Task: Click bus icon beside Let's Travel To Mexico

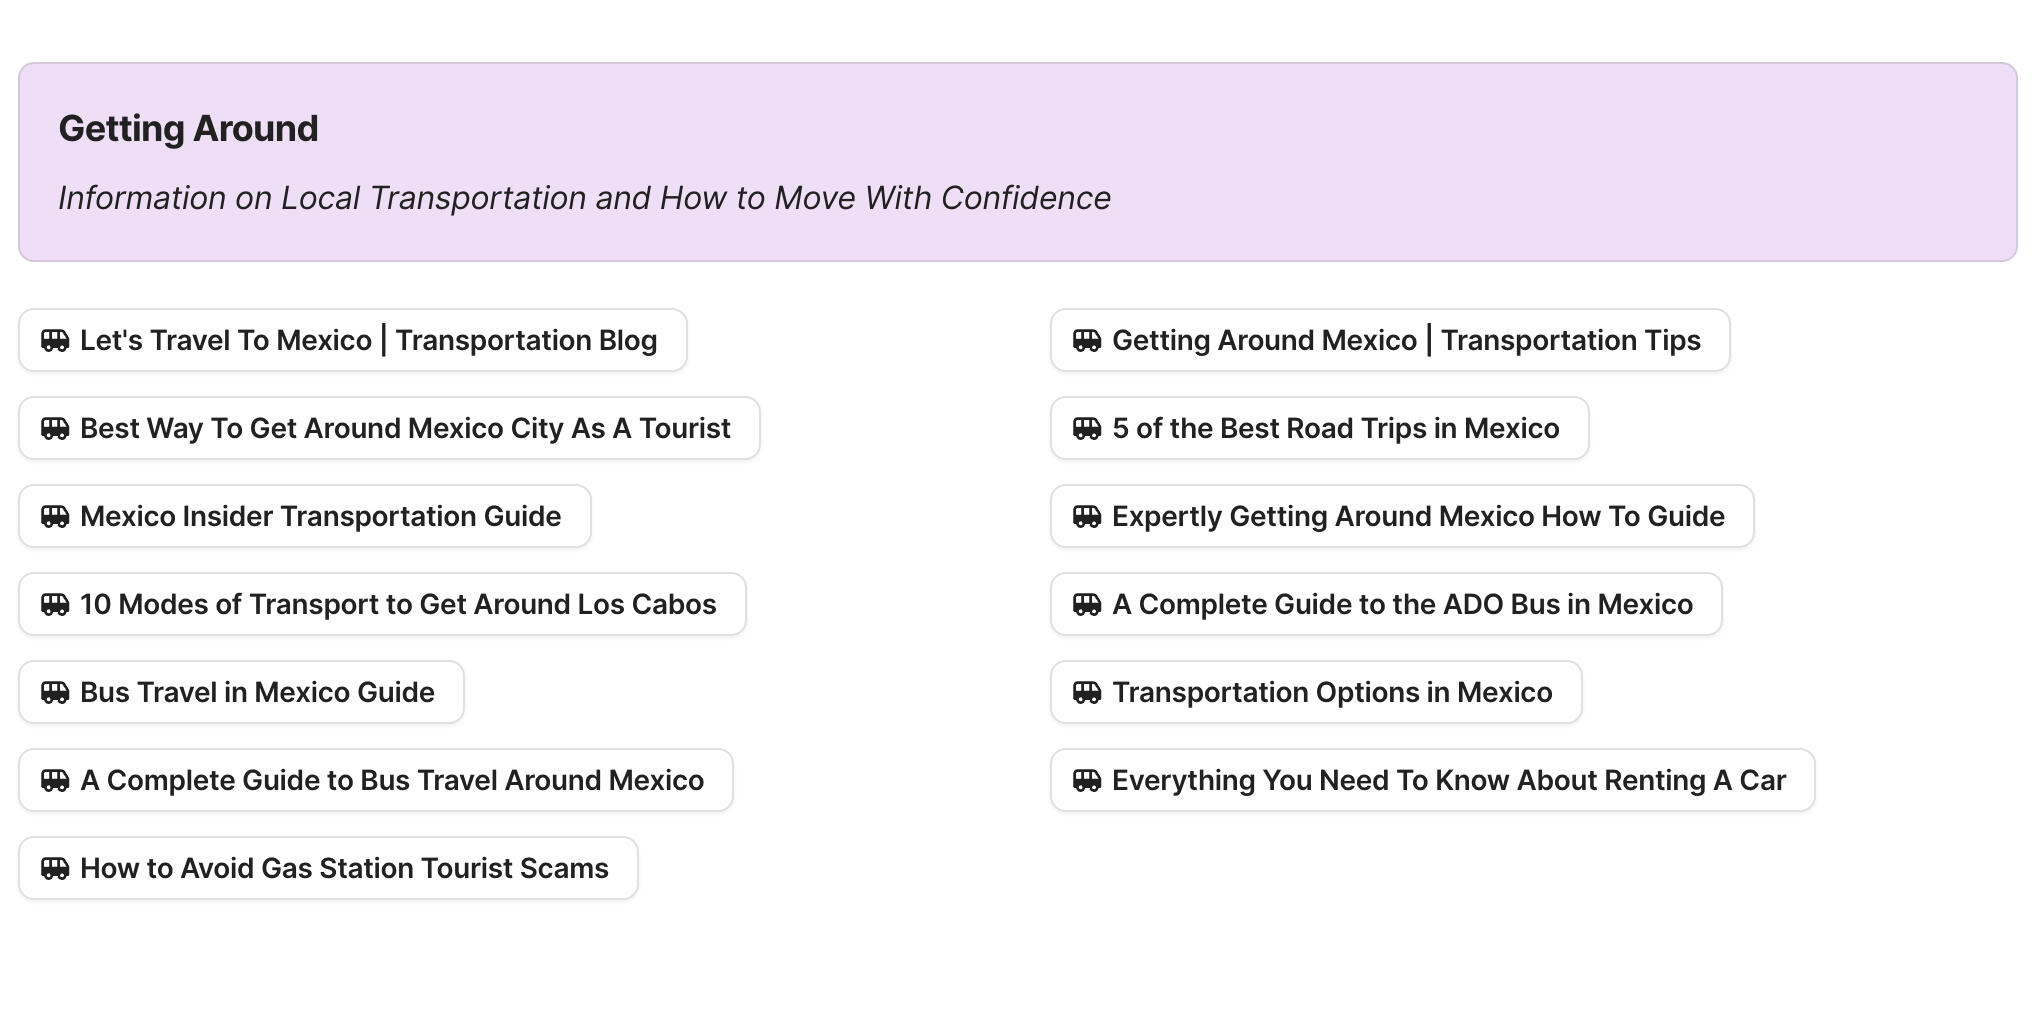Action: (55, 341)
